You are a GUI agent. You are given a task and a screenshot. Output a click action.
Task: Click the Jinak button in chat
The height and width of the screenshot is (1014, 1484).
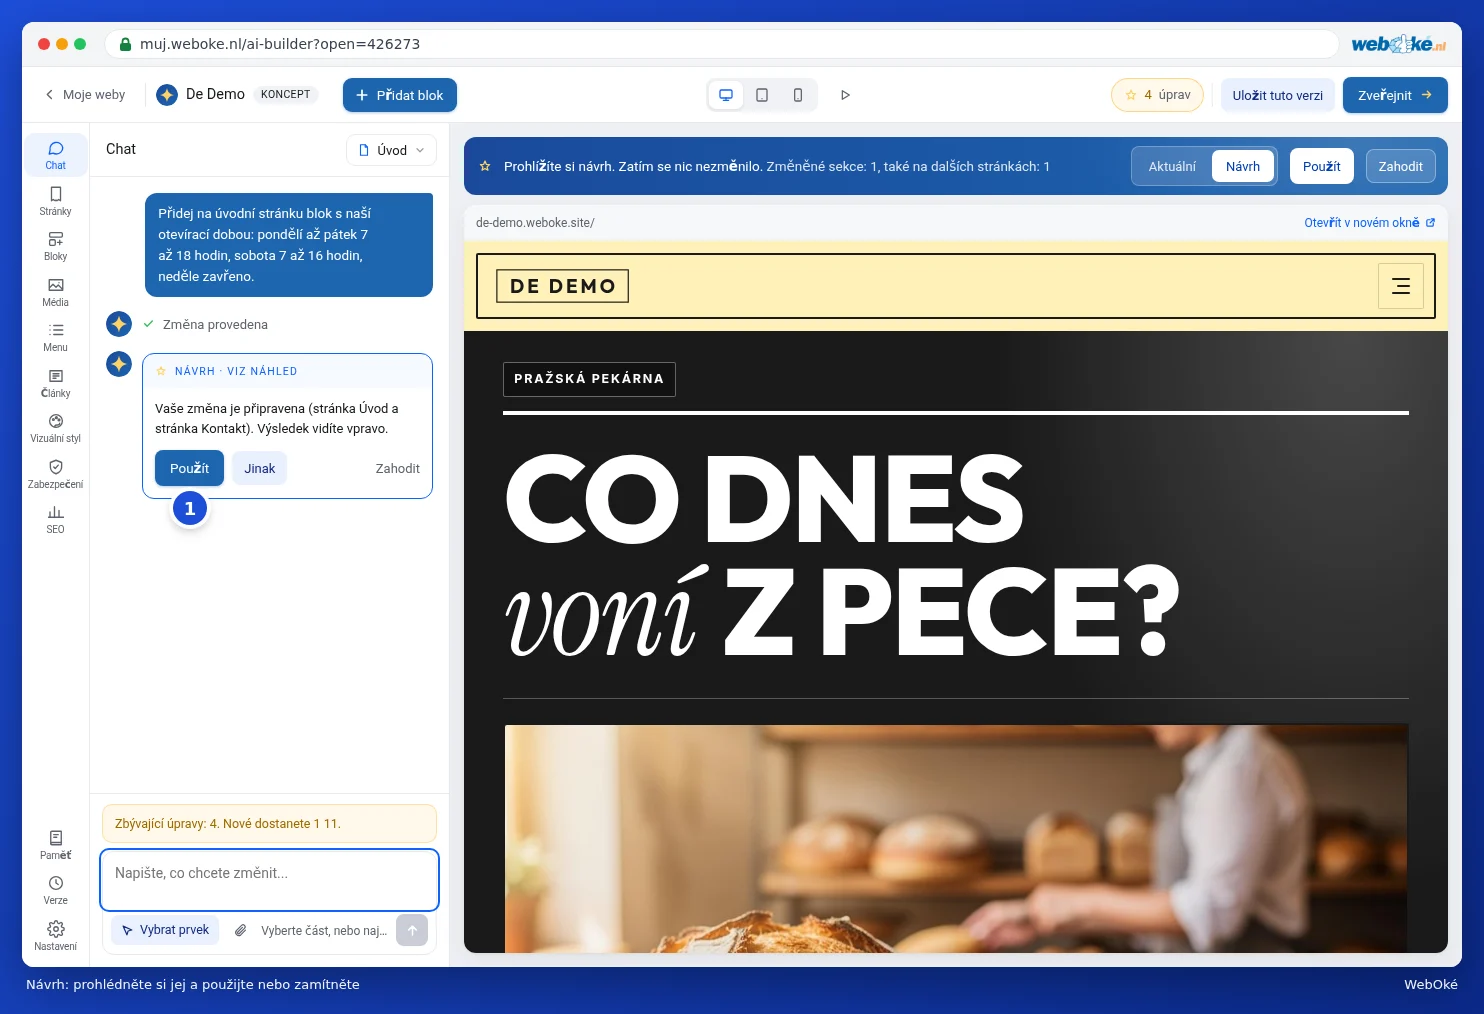260,468
